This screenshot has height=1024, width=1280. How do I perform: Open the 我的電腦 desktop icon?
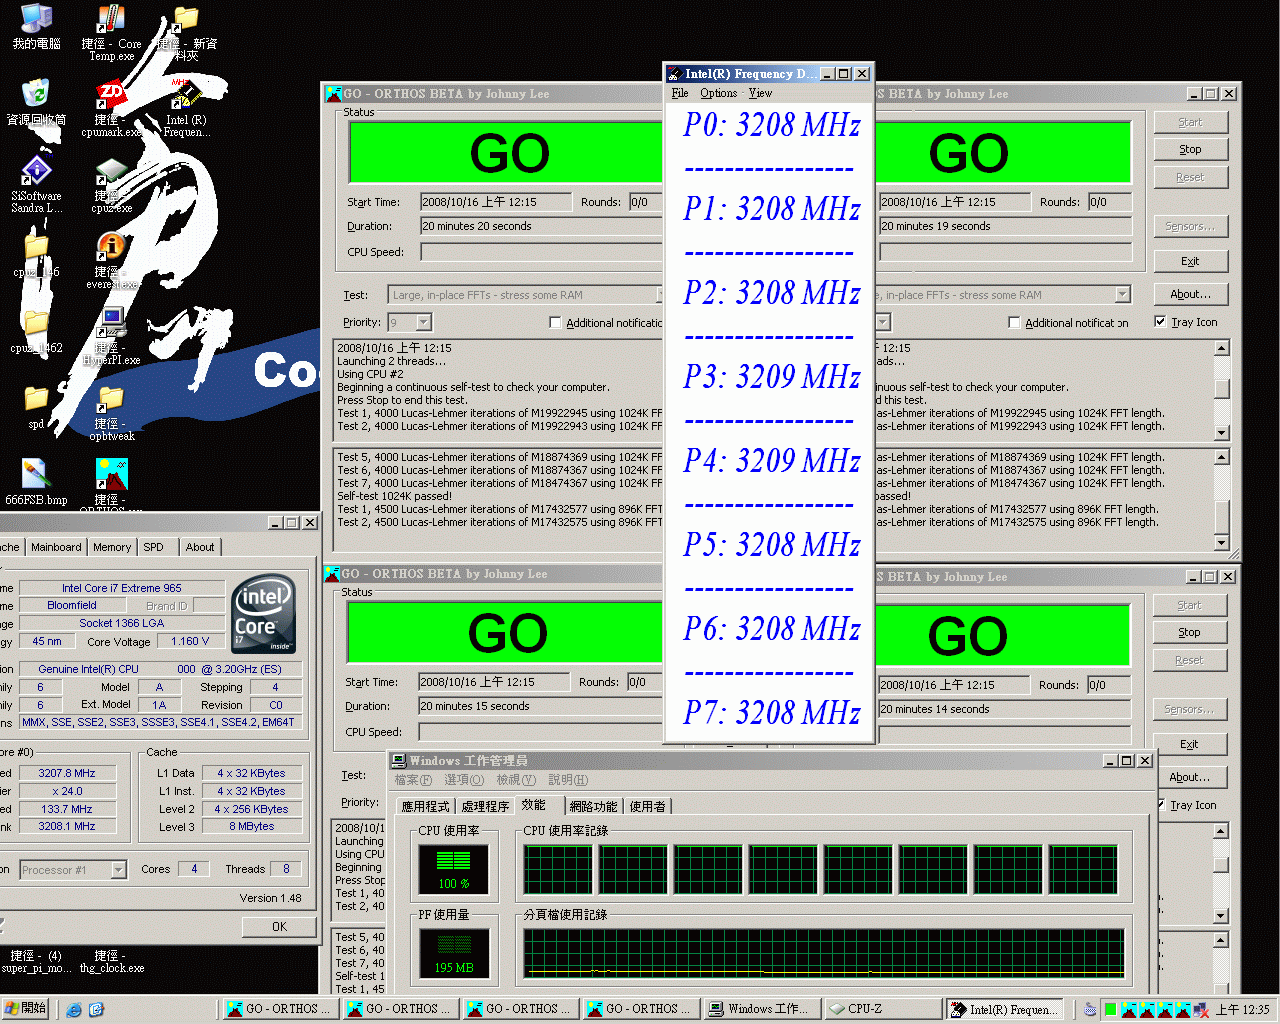[36, 18]
